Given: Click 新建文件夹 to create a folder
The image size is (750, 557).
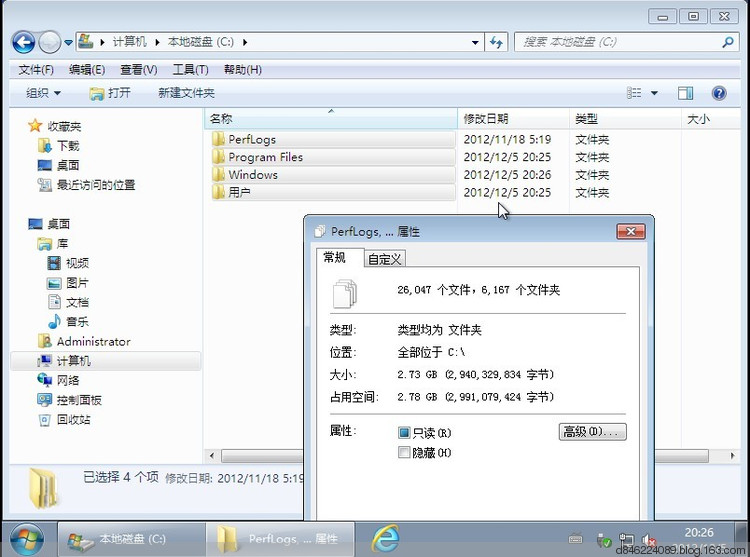Looking at the screenshot, I should point(186,93).
